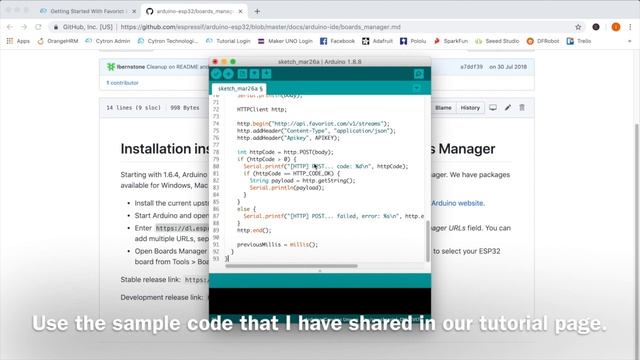Open the Facebook bookmark
The image size is (640, 360).
click(x=337, y=41)
